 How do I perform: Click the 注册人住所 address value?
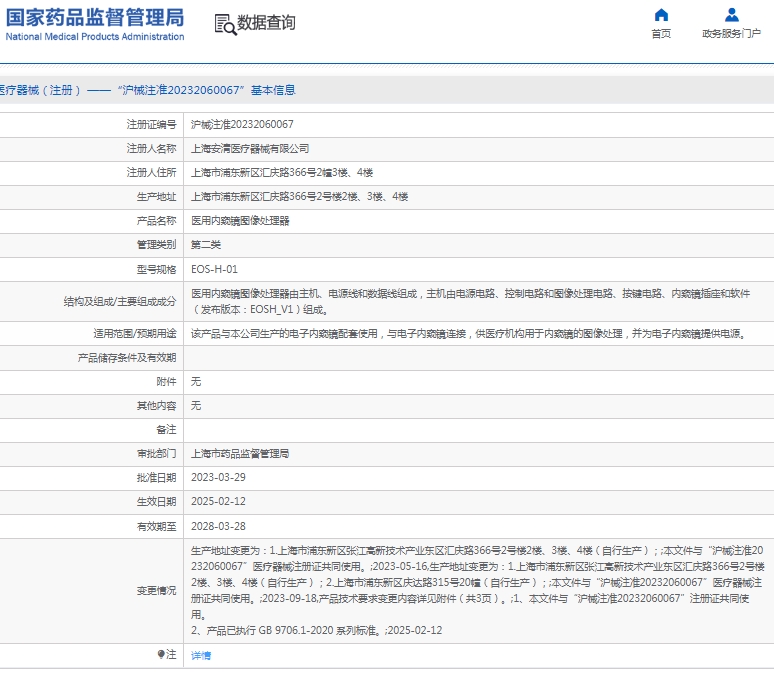click(282, 172)
